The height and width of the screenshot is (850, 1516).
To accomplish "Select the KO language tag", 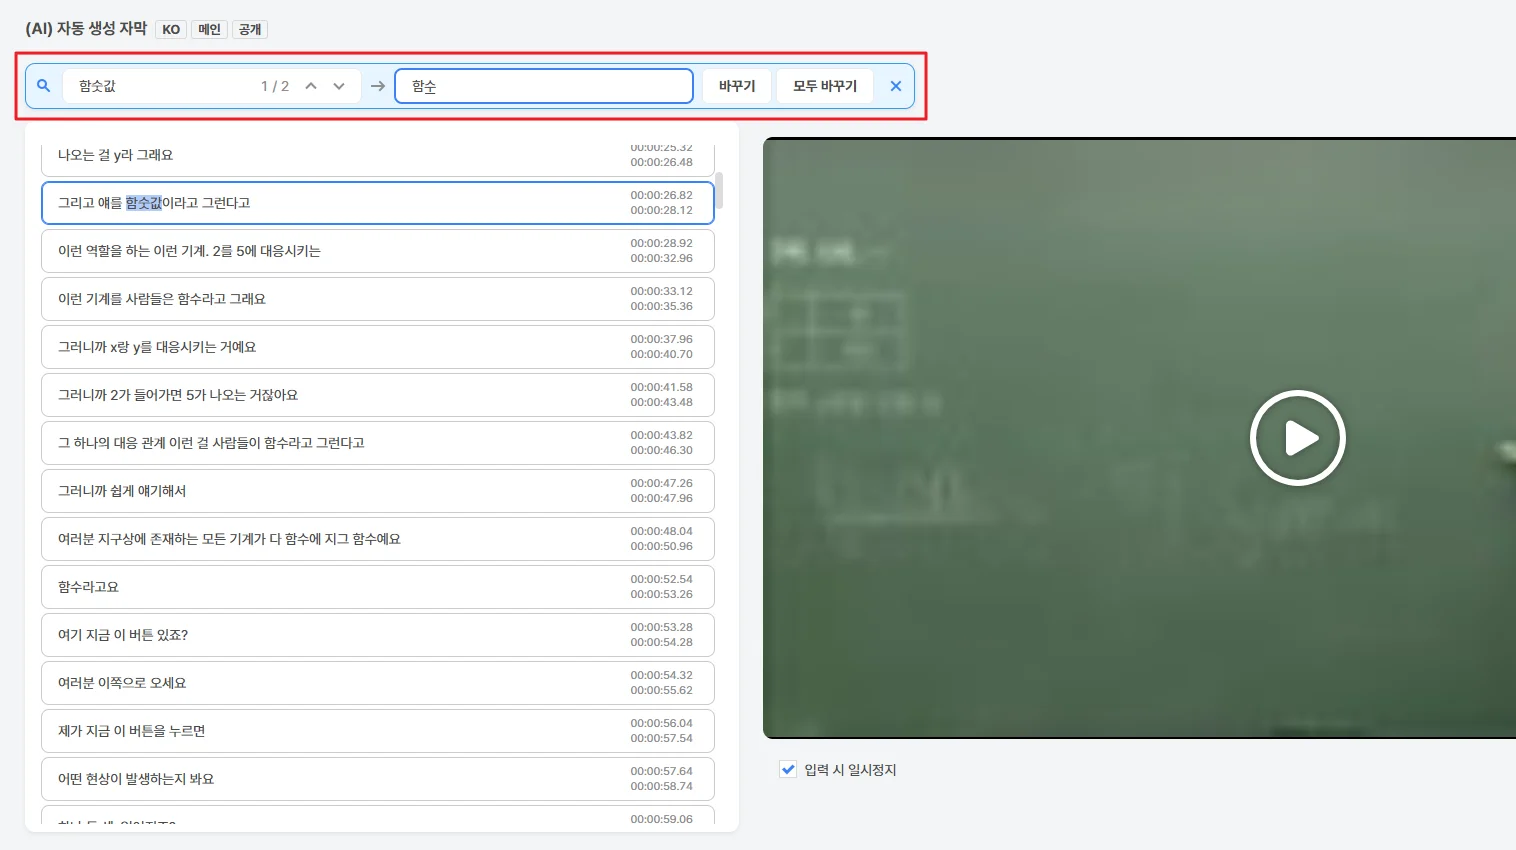I will pos(171,29).
